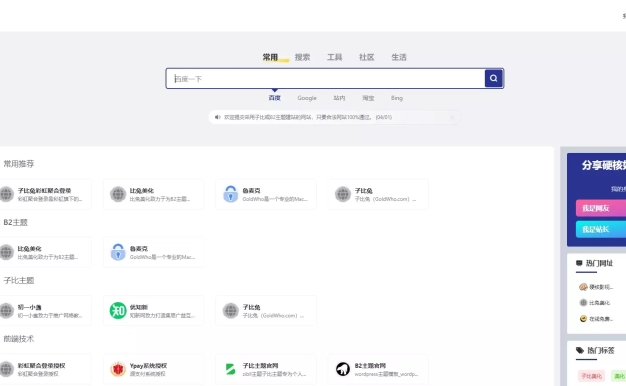Click 鲁素克 lock icon under B2主题
The height and width of the screenshot is (386, 626).
118,252
